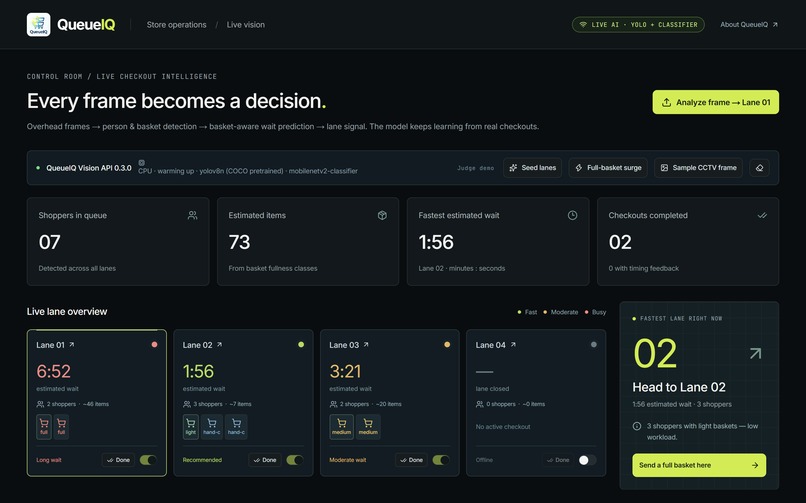Click the Live AI YOLO + Classifier badge

click(638, 25)
